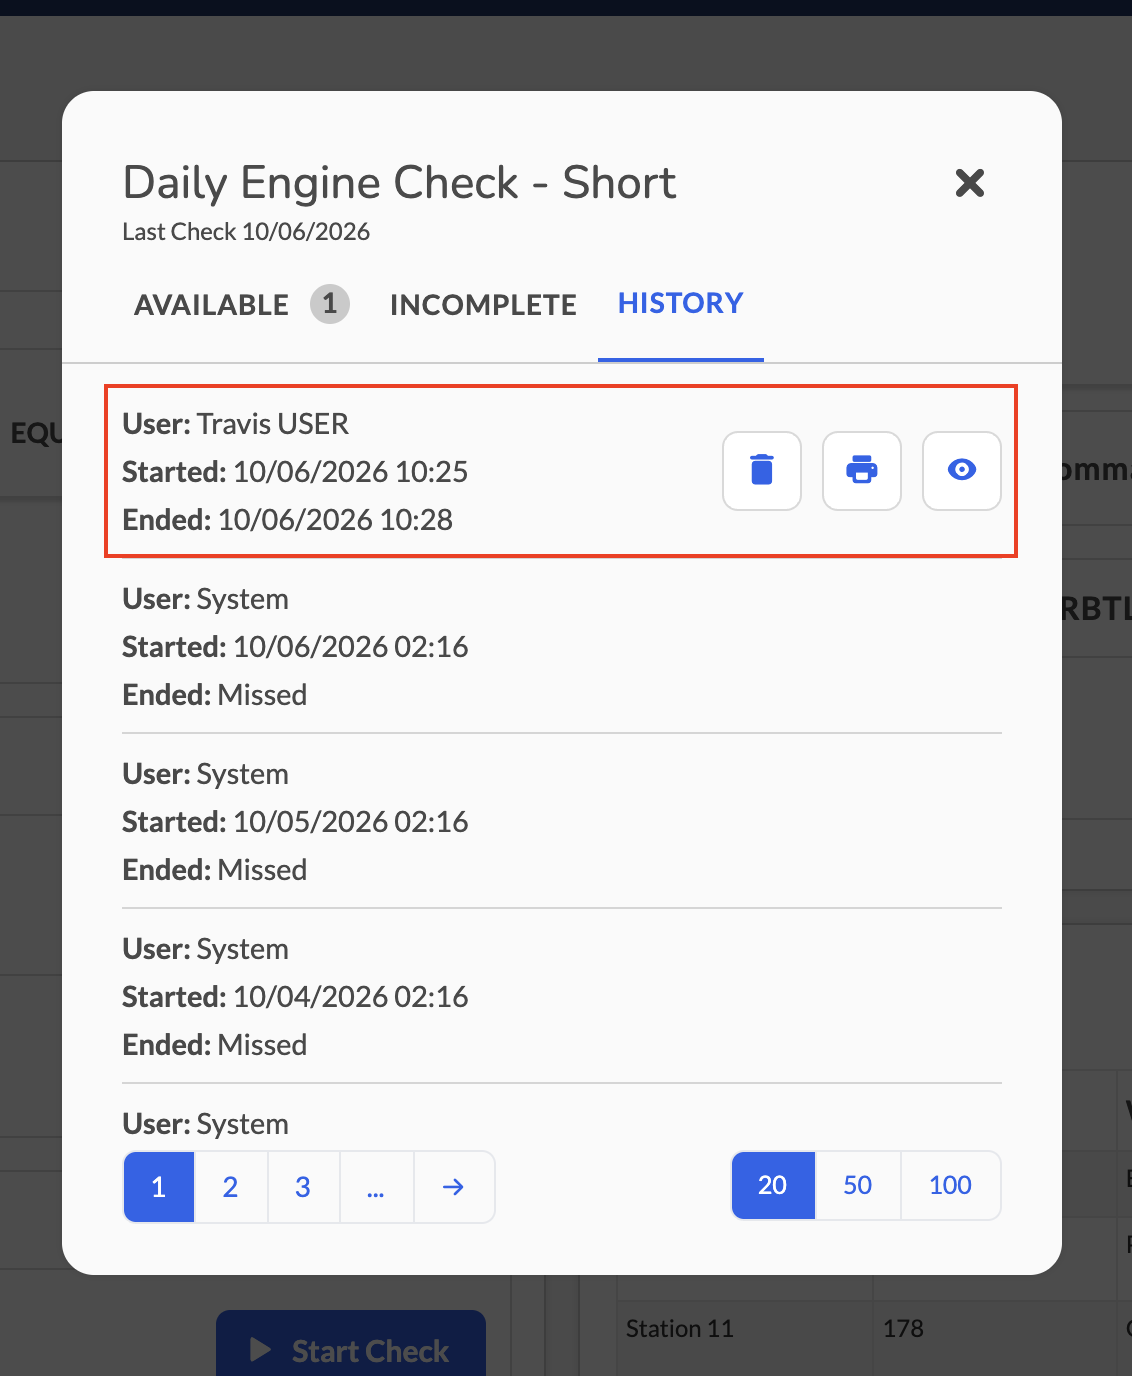Click the Available count badge
The width and height of the screenshot is (1132, 1376).
pyautogui.click(x=330, y=304)
